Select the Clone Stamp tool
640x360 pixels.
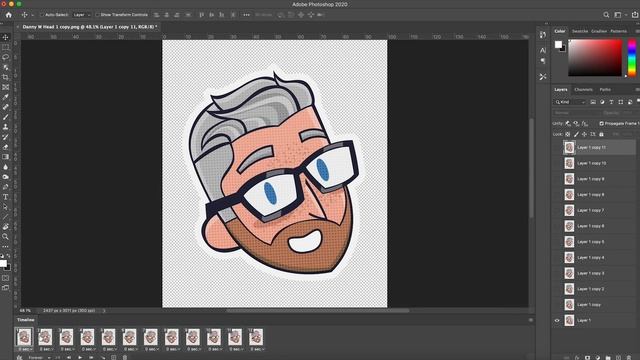(5, 127)
